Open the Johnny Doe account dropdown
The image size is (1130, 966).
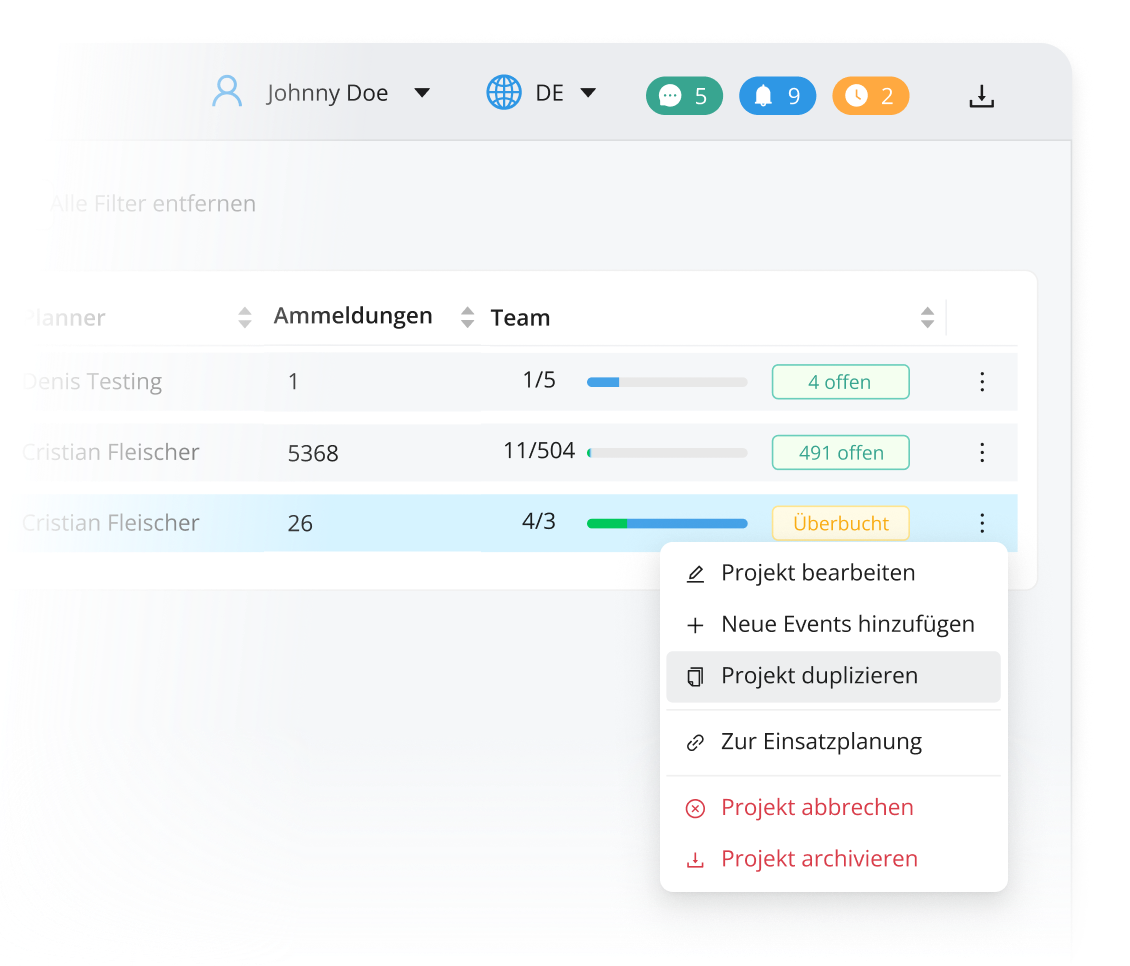(423, 92)
